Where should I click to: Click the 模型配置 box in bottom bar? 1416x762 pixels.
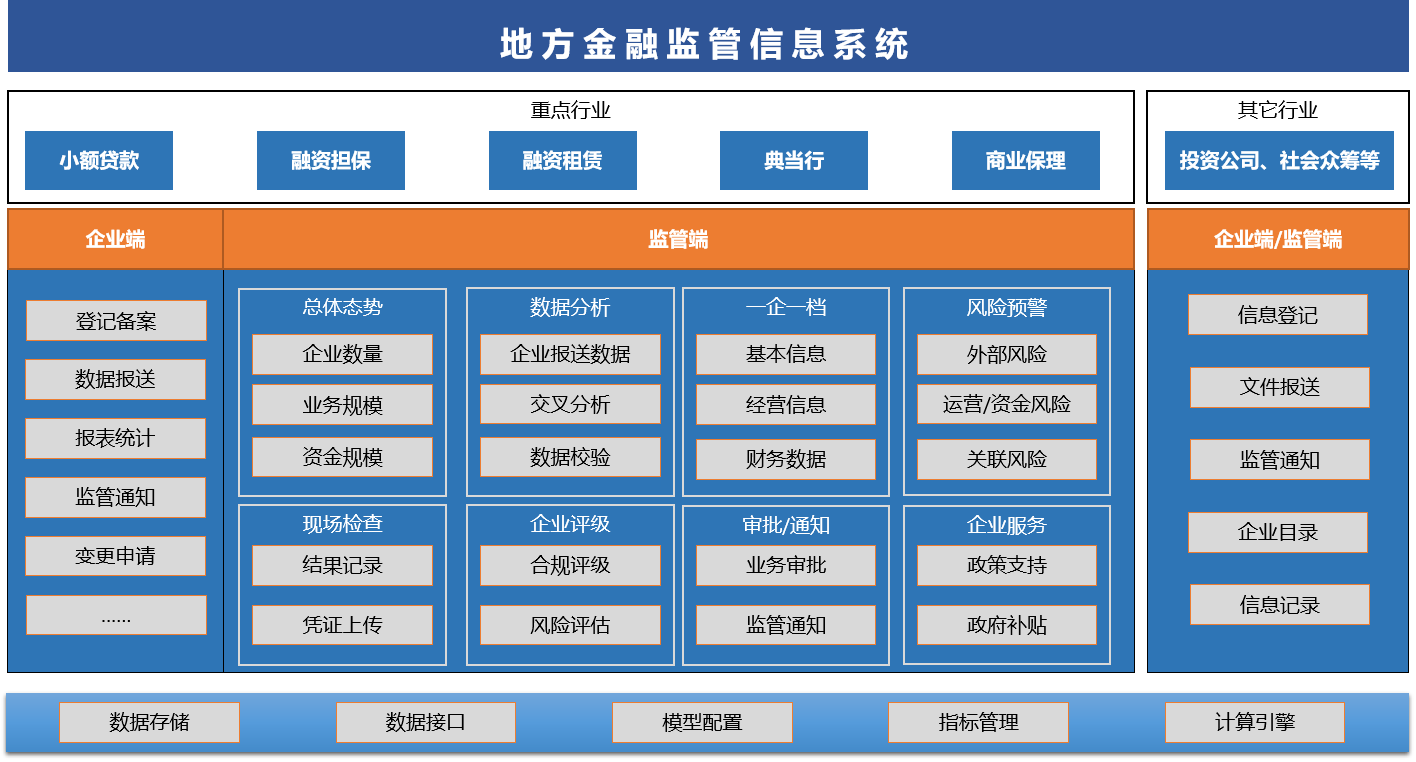[702, 722]
